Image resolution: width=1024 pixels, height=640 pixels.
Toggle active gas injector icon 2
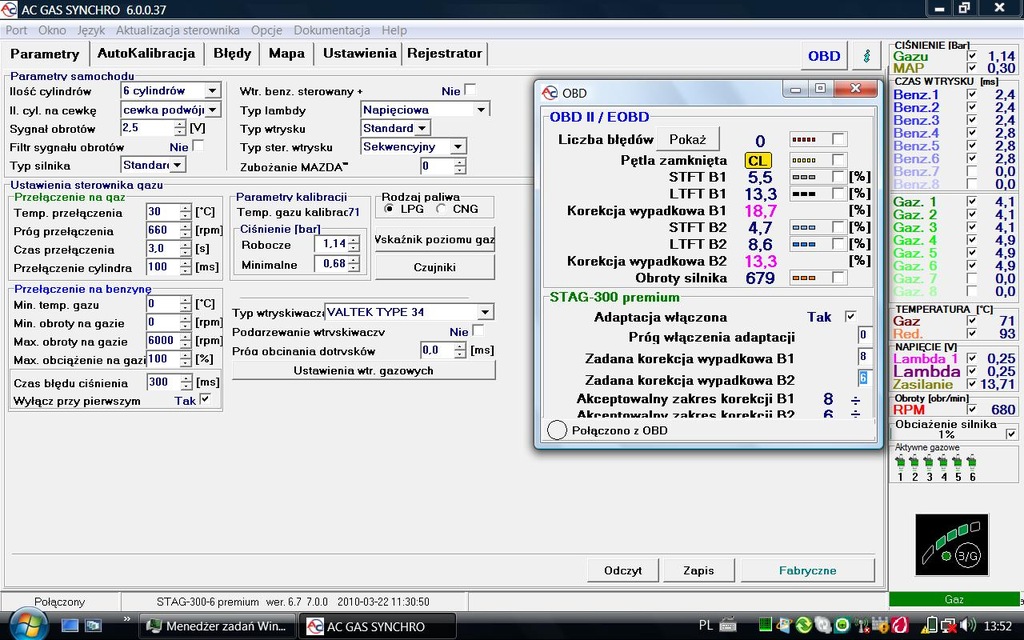[914, 464]
